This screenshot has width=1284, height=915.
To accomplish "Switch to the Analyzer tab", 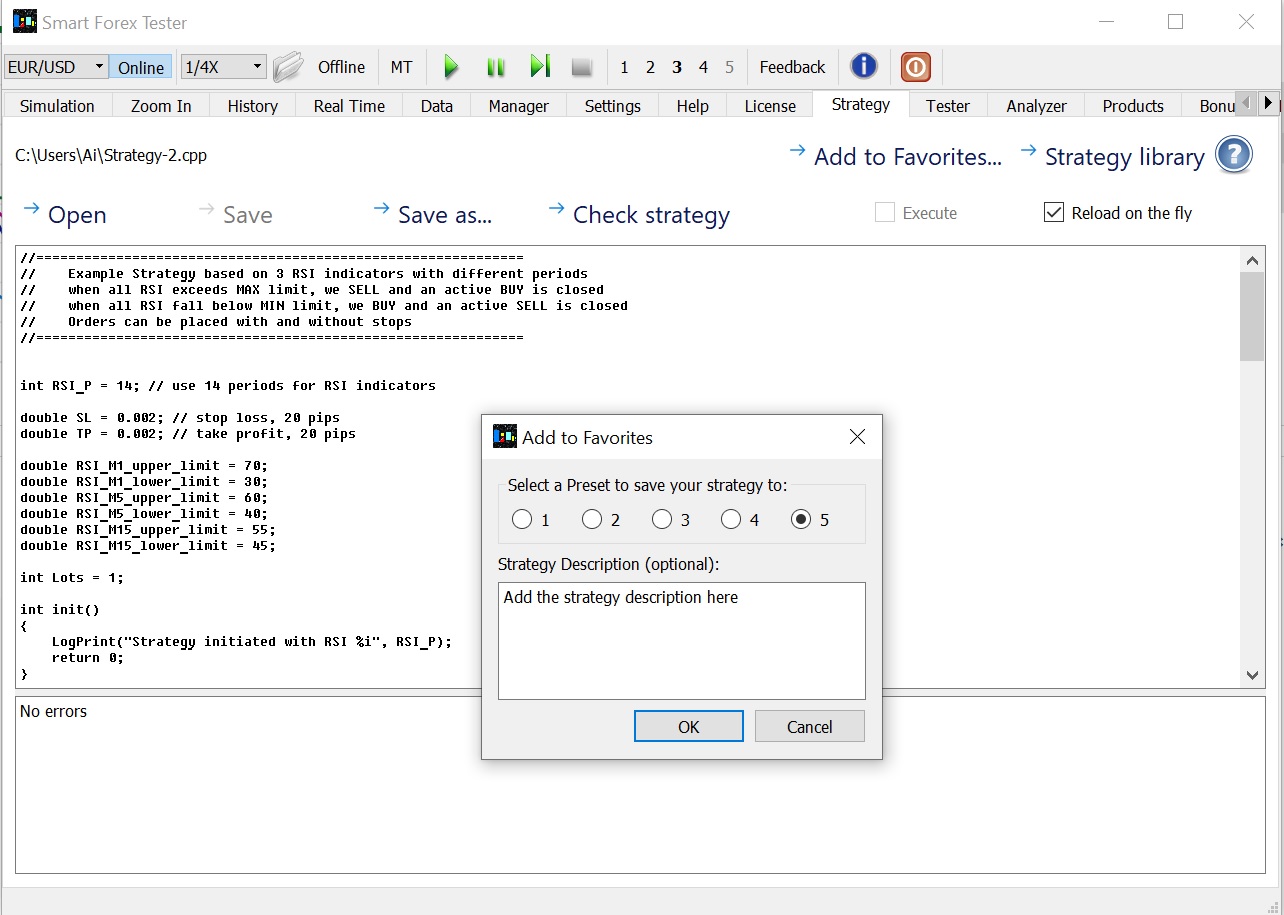I will click(1036, 106).
